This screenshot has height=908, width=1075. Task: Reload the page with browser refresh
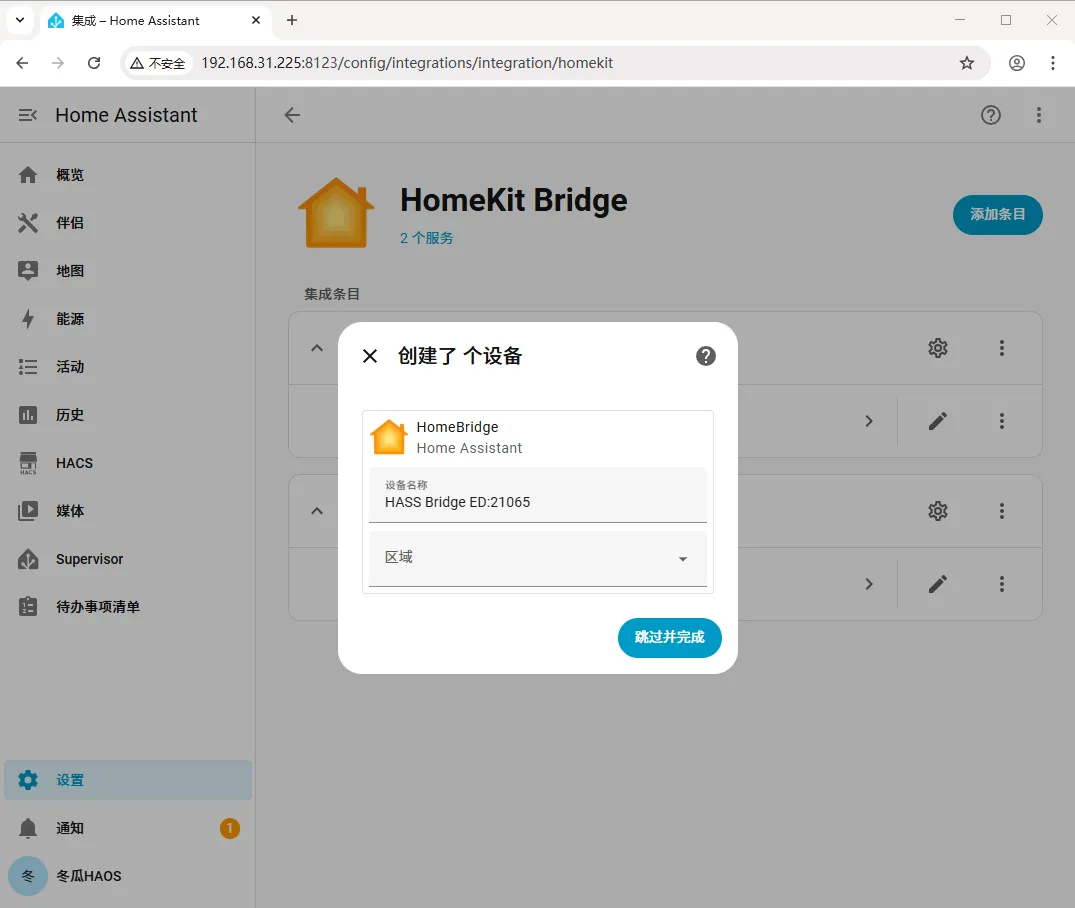coord(94,63)
